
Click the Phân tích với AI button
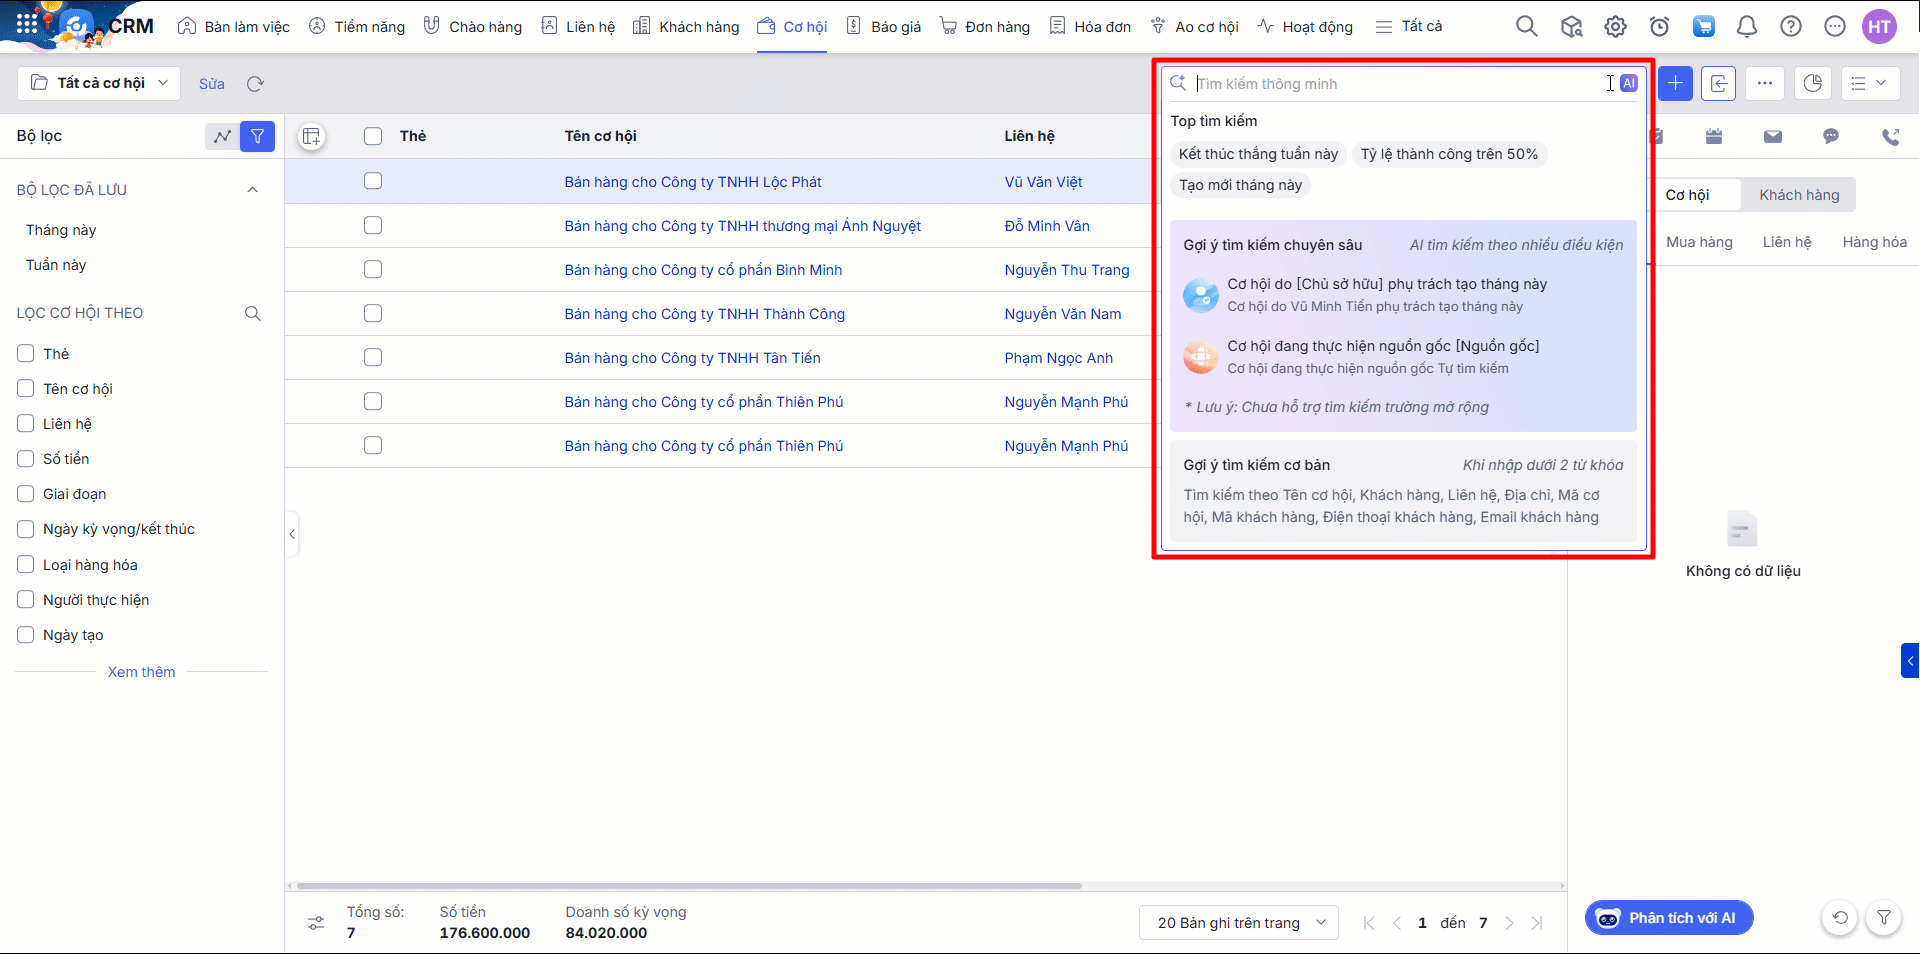1668,918
